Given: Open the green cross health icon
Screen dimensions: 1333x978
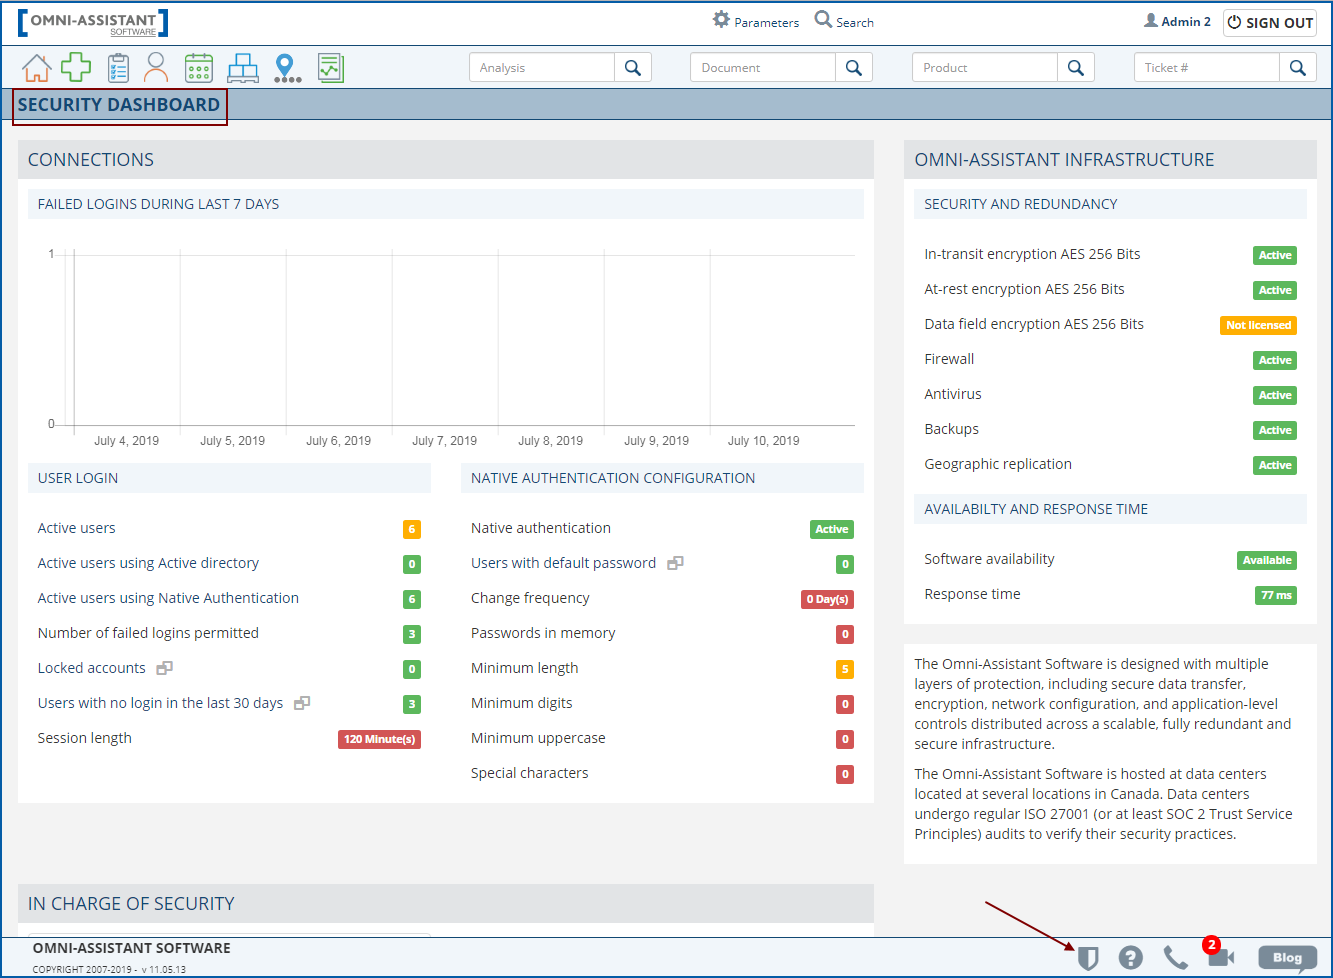Looking at the screenshot, I should (x=76, y=67).
